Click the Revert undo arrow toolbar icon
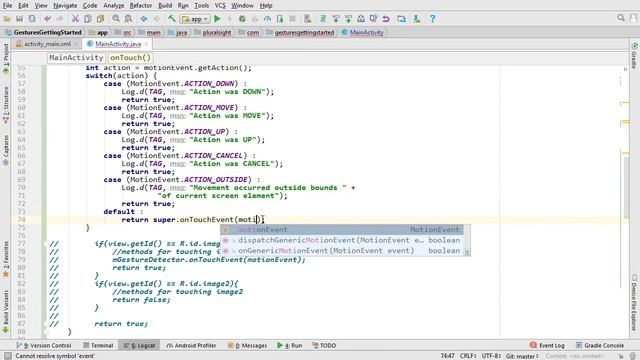The width and height of the screenshot is (640, 360). (x=386, y=19)
